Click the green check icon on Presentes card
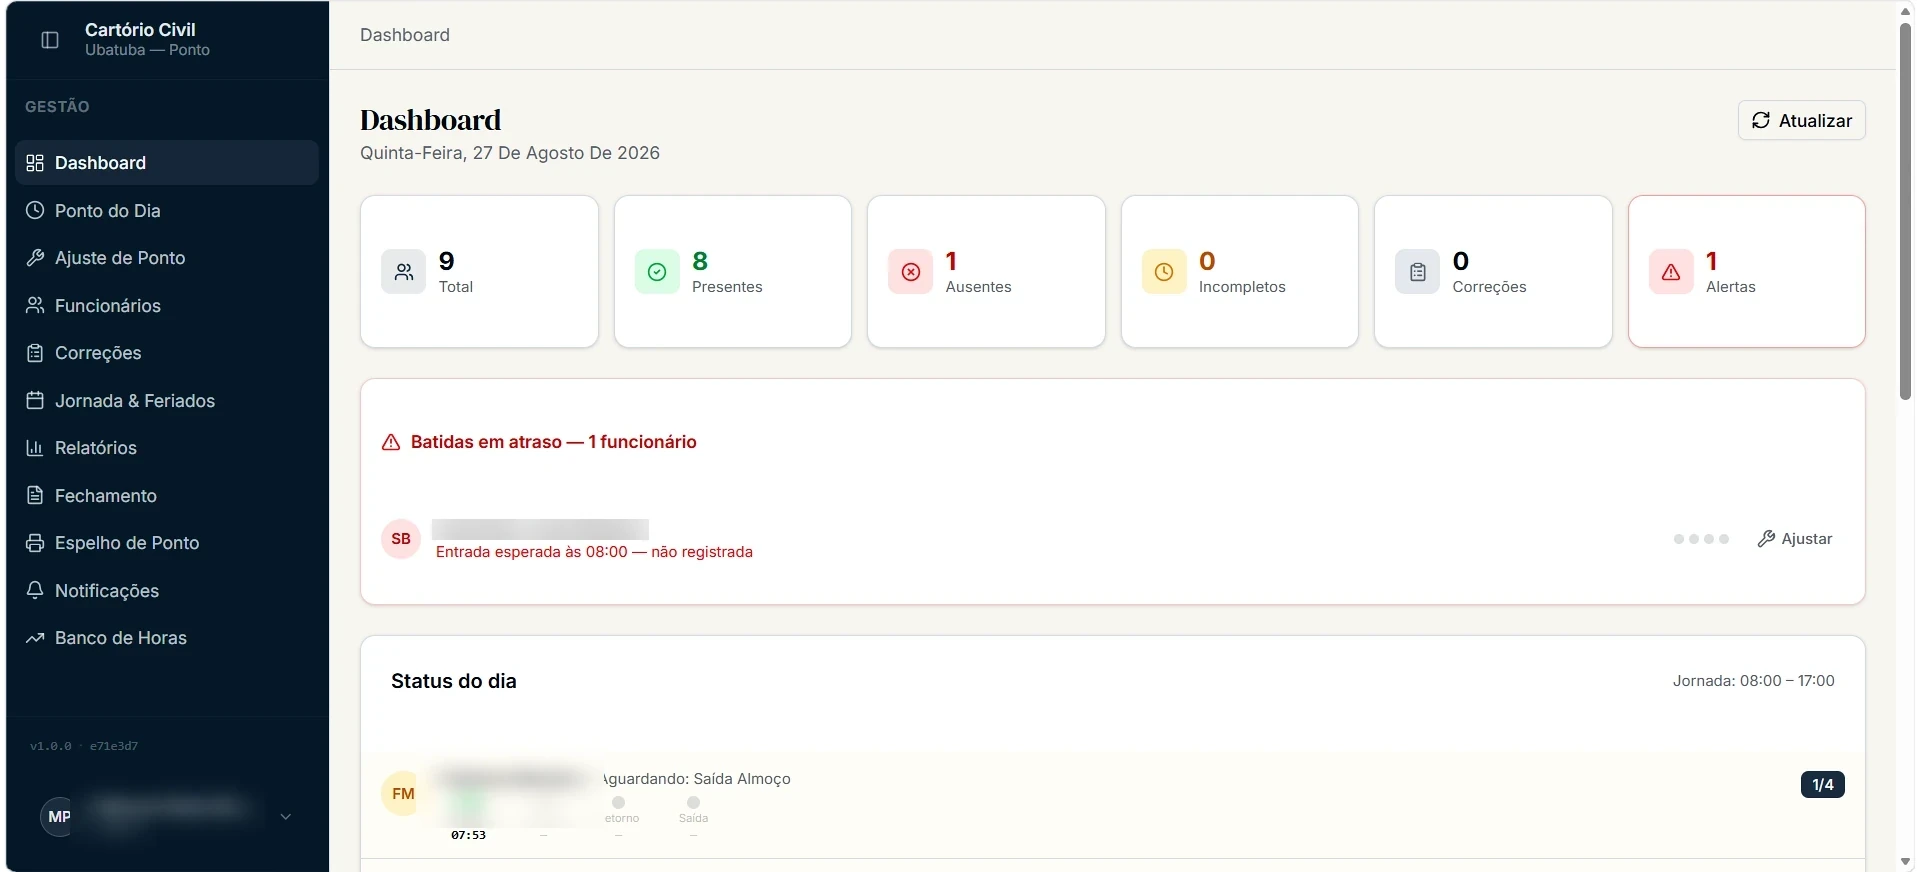Viewport: 1917px width, 872px height. tap(657, 272)
